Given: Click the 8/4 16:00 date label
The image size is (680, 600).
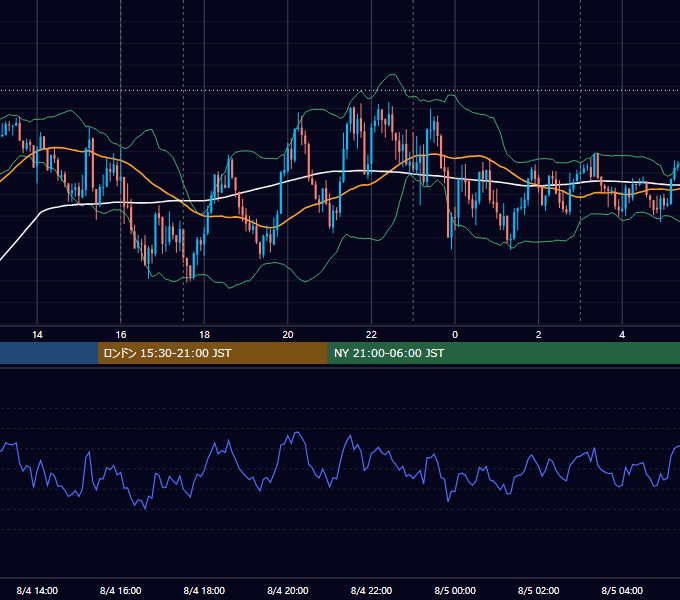Looking at the screenshot, I should point(121,590).
